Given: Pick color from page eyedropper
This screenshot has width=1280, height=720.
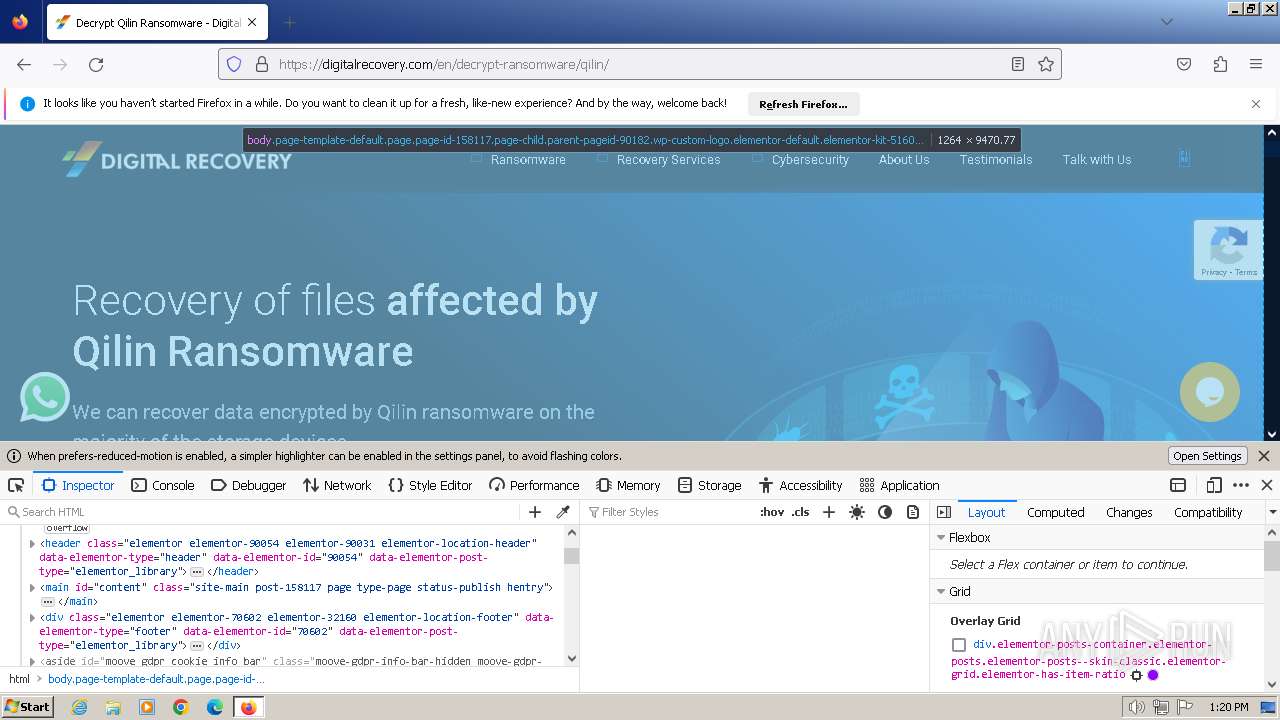Looking at the screenshot, I should pyautogui.click(x=563, y=512).
